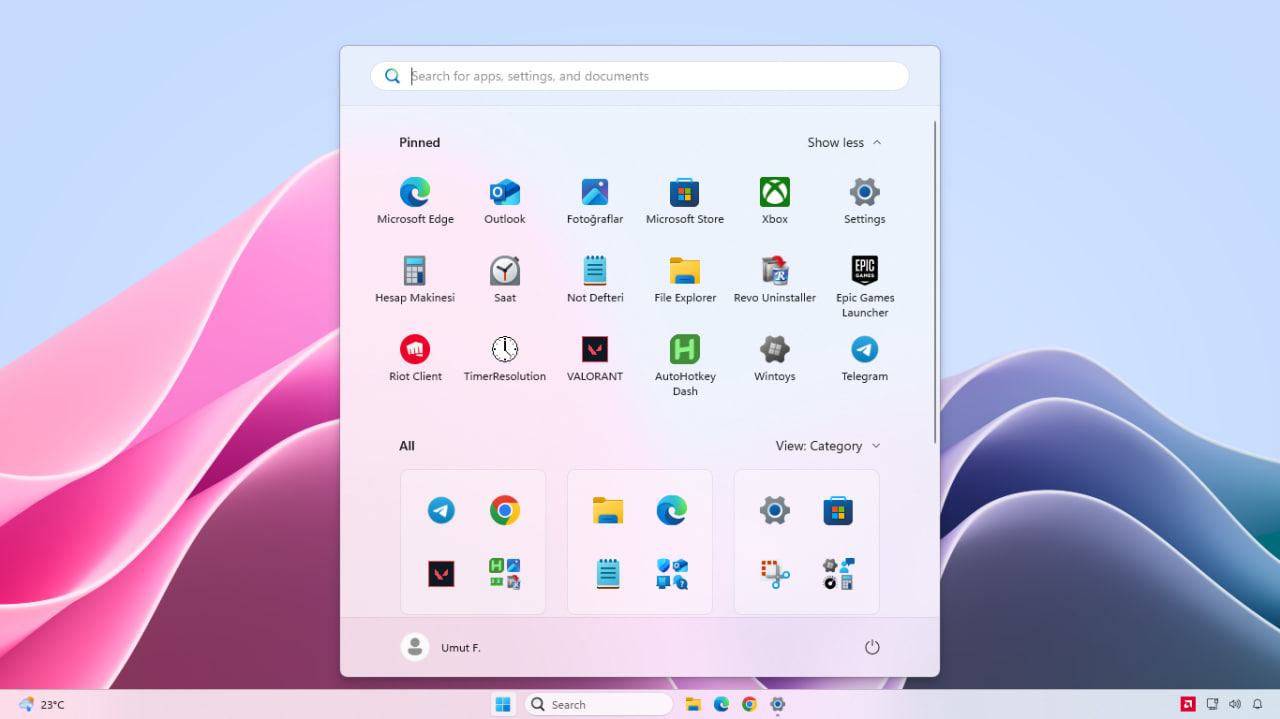Expand more apps cluster in second category group
Viewport: 1280px width, 719px height.
point(672,573)
